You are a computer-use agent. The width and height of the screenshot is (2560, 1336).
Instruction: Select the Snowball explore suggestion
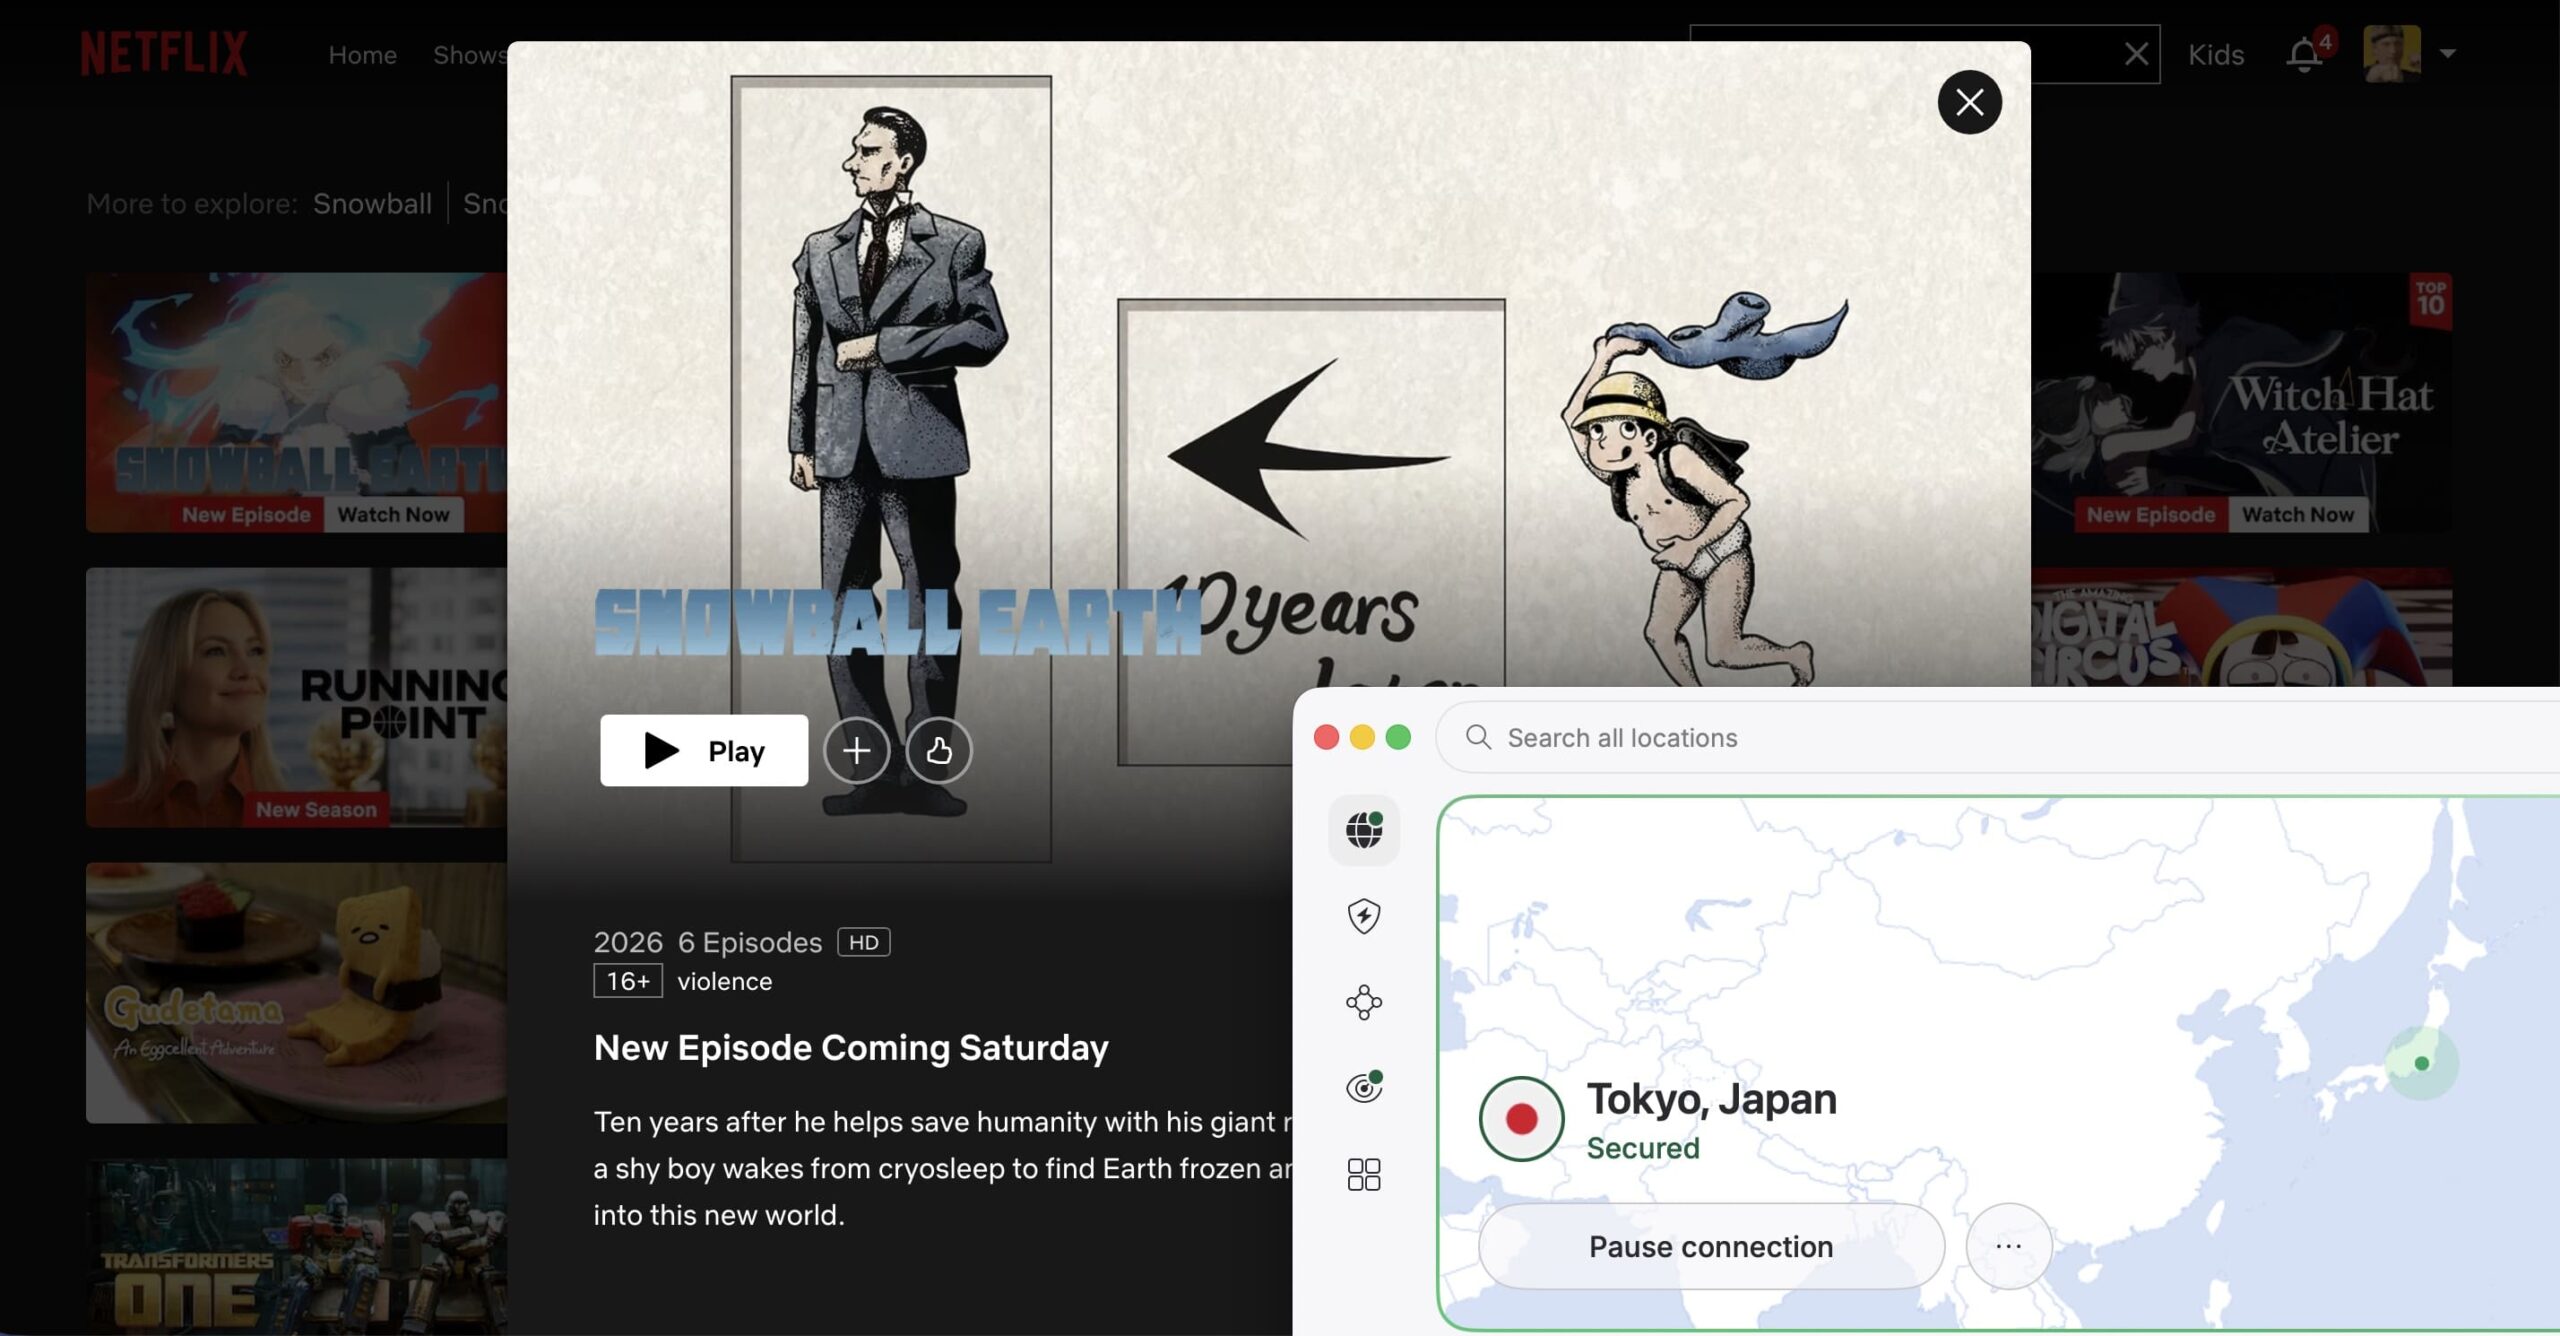(372, 204)
